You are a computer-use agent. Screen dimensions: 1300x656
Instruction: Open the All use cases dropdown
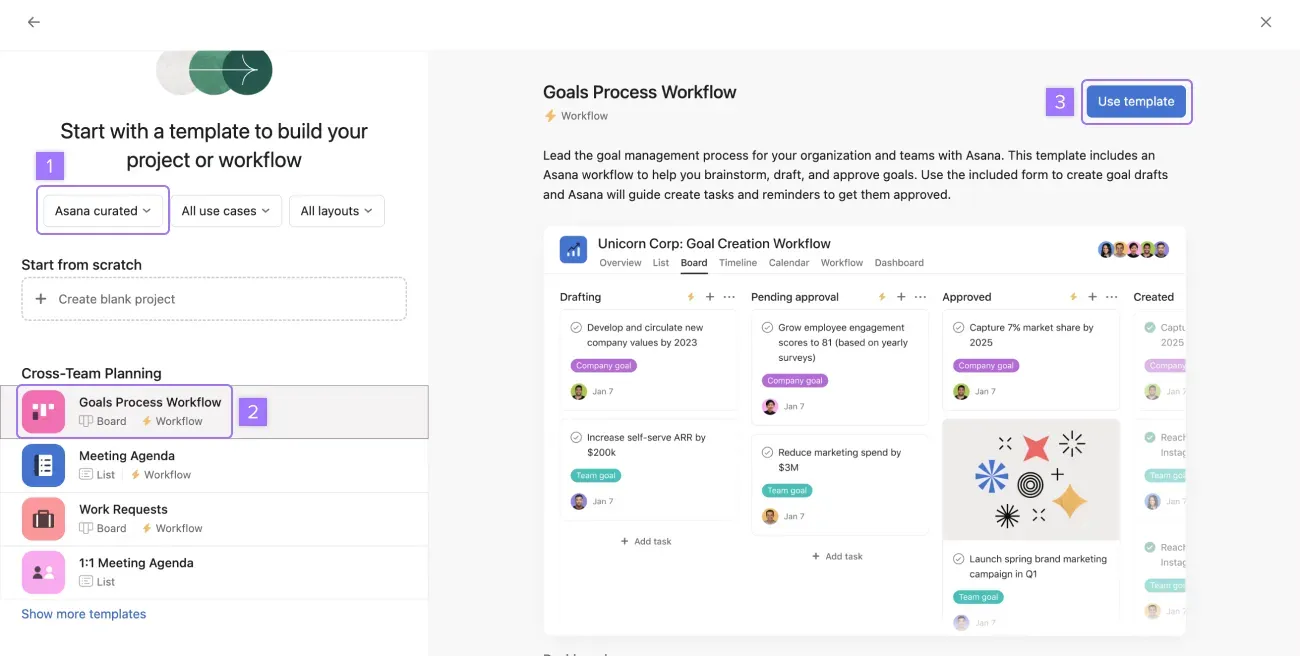[x=226, y=211]
